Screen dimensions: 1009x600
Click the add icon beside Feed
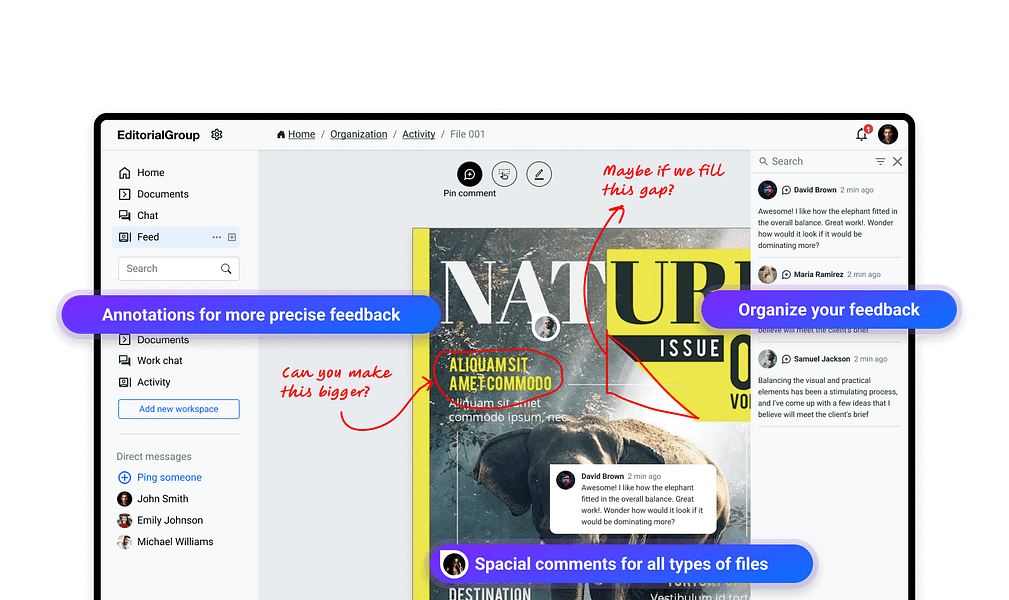(x=232, y=238)
